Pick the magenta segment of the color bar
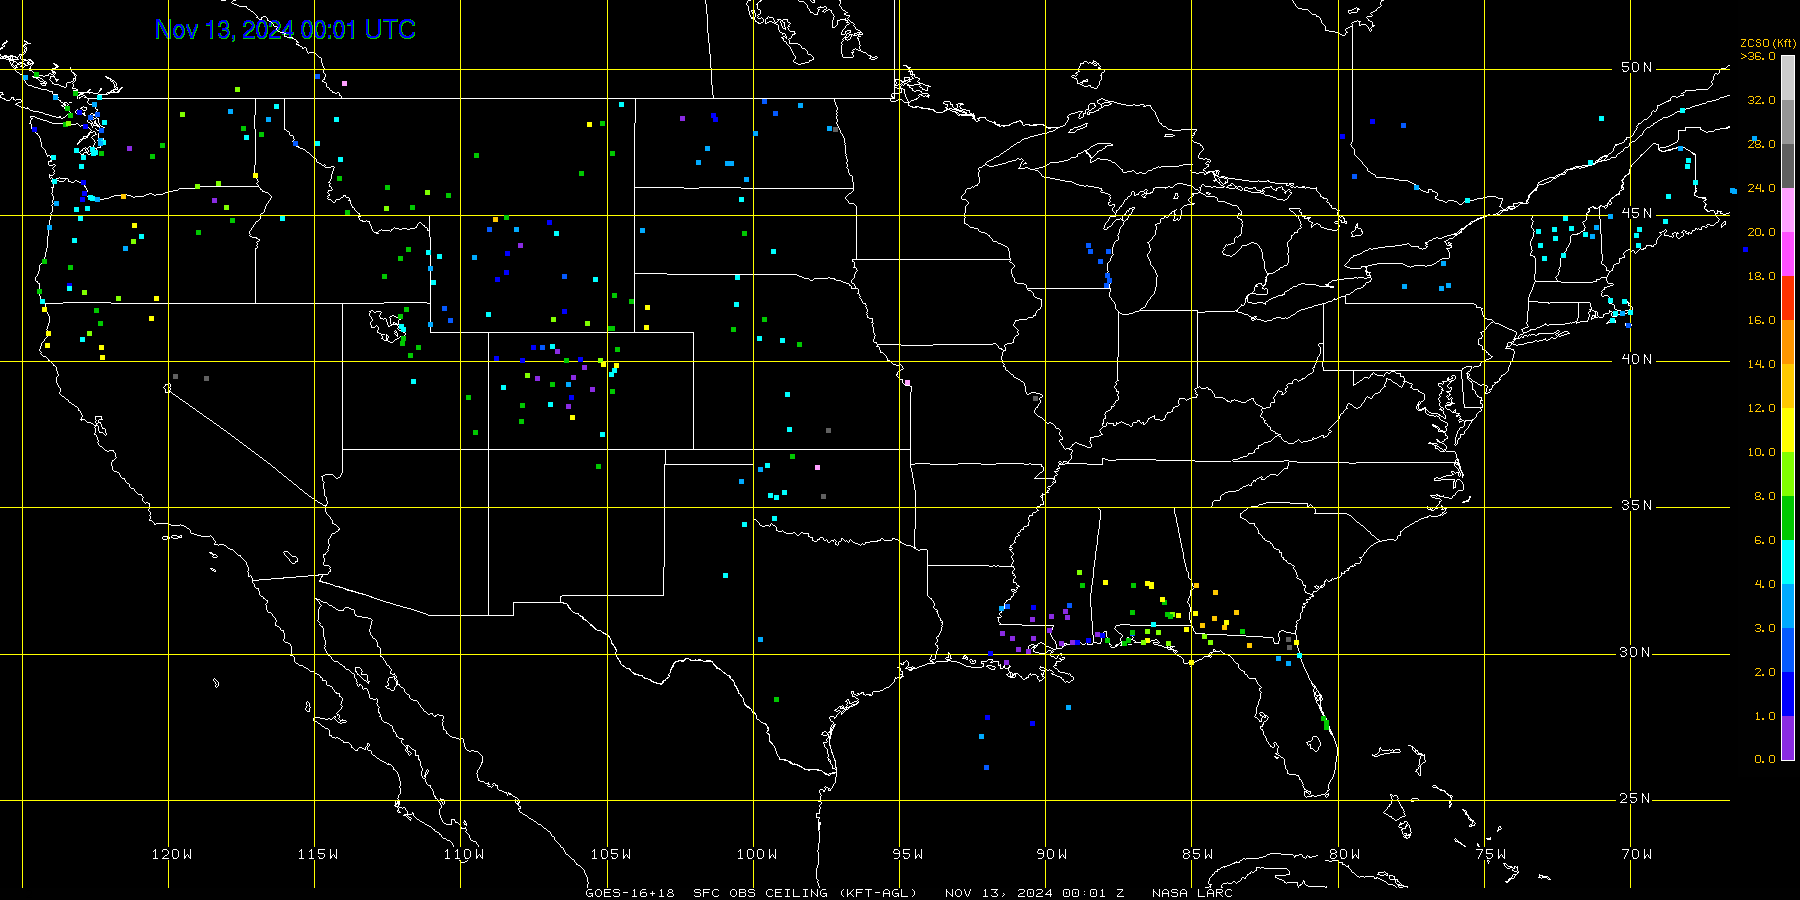 point(1788,254)
